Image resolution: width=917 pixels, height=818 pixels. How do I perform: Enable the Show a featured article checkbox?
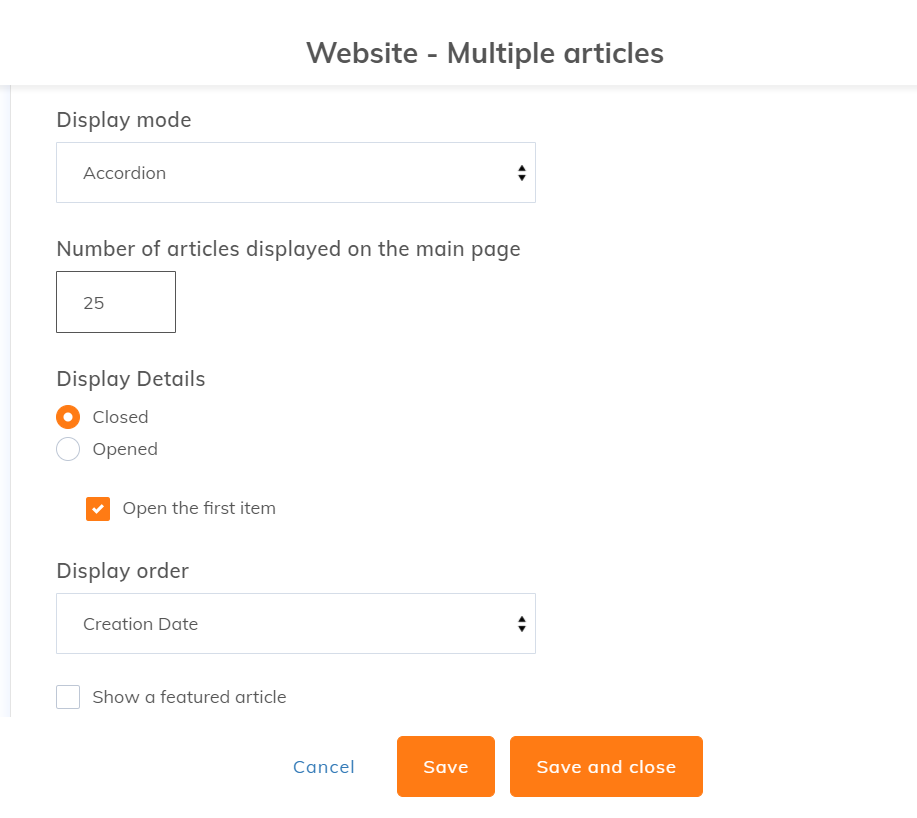68,697
